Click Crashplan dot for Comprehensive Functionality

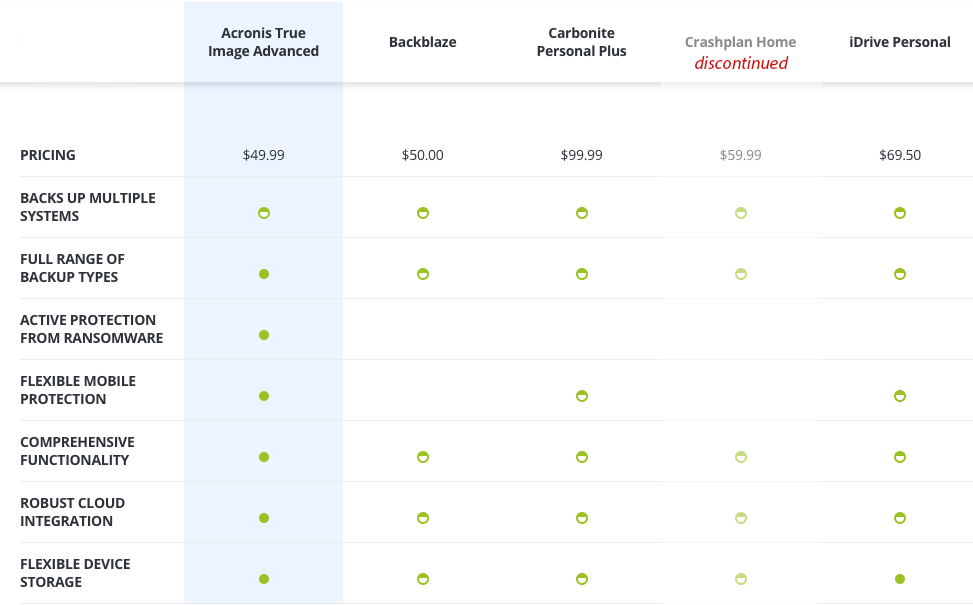tap(741, 457)
